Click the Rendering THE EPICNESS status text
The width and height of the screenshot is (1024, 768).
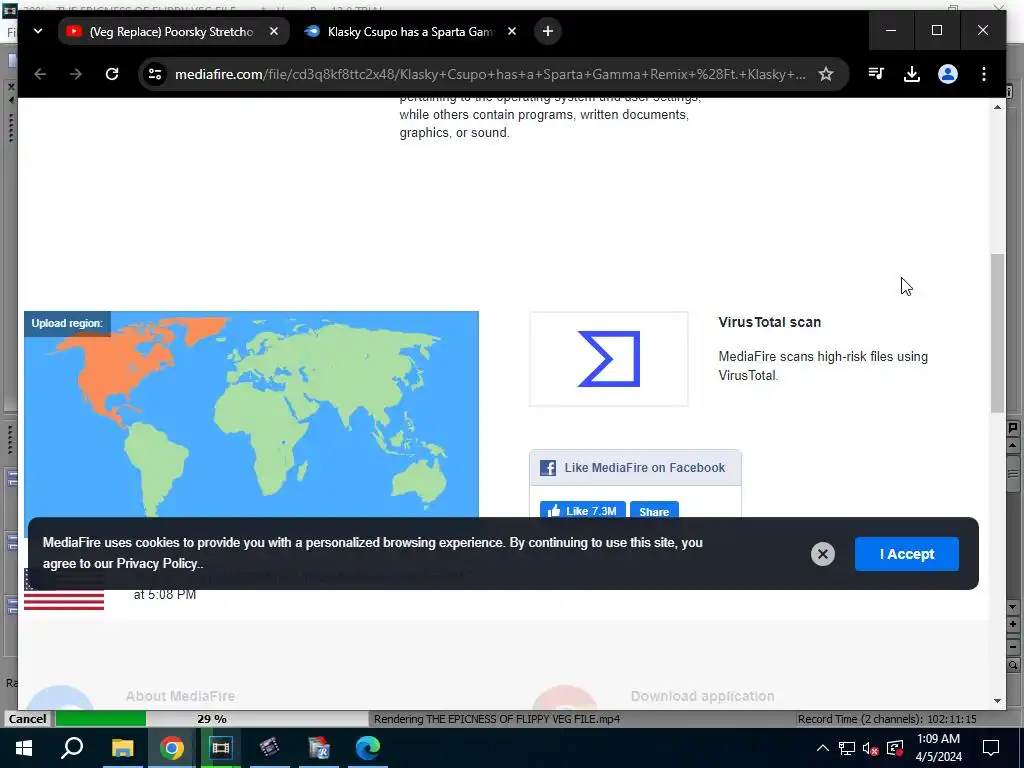pyautogui.click(x=497, y=719)
